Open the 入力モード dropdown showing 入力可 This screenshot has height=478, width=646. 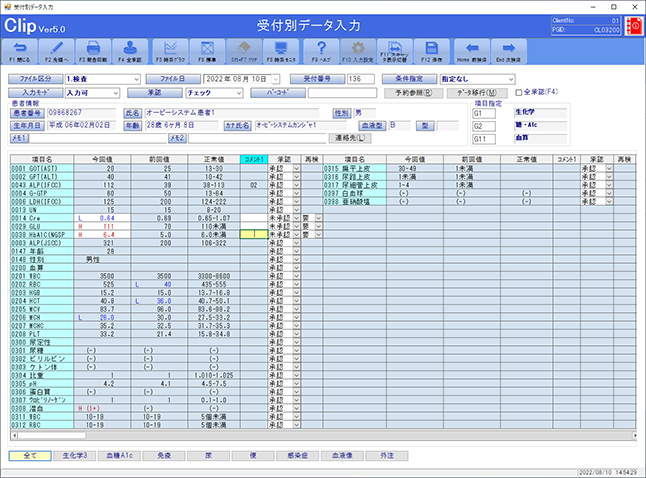click(x=116, y=93)
